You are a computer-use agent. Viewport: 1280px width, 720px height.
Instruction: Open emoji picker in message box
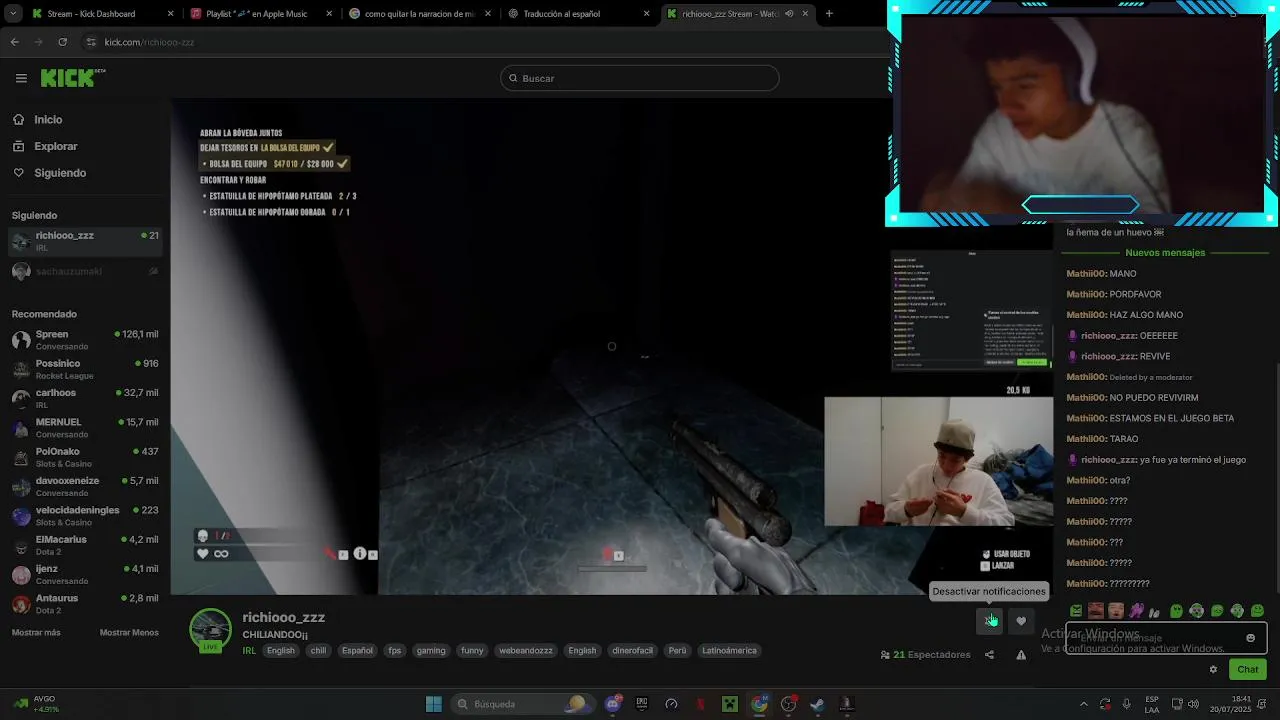(1250, 638)
